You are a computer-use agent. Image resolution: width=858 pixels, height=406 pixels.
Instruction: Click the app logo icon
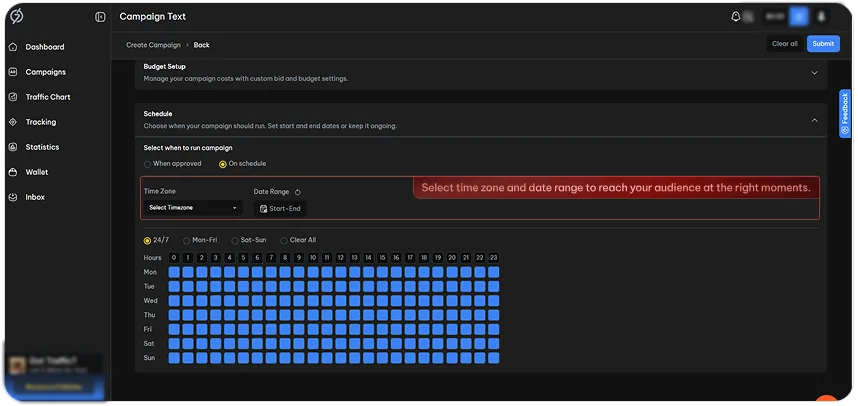pyautogui.click(x=17, y=16)
